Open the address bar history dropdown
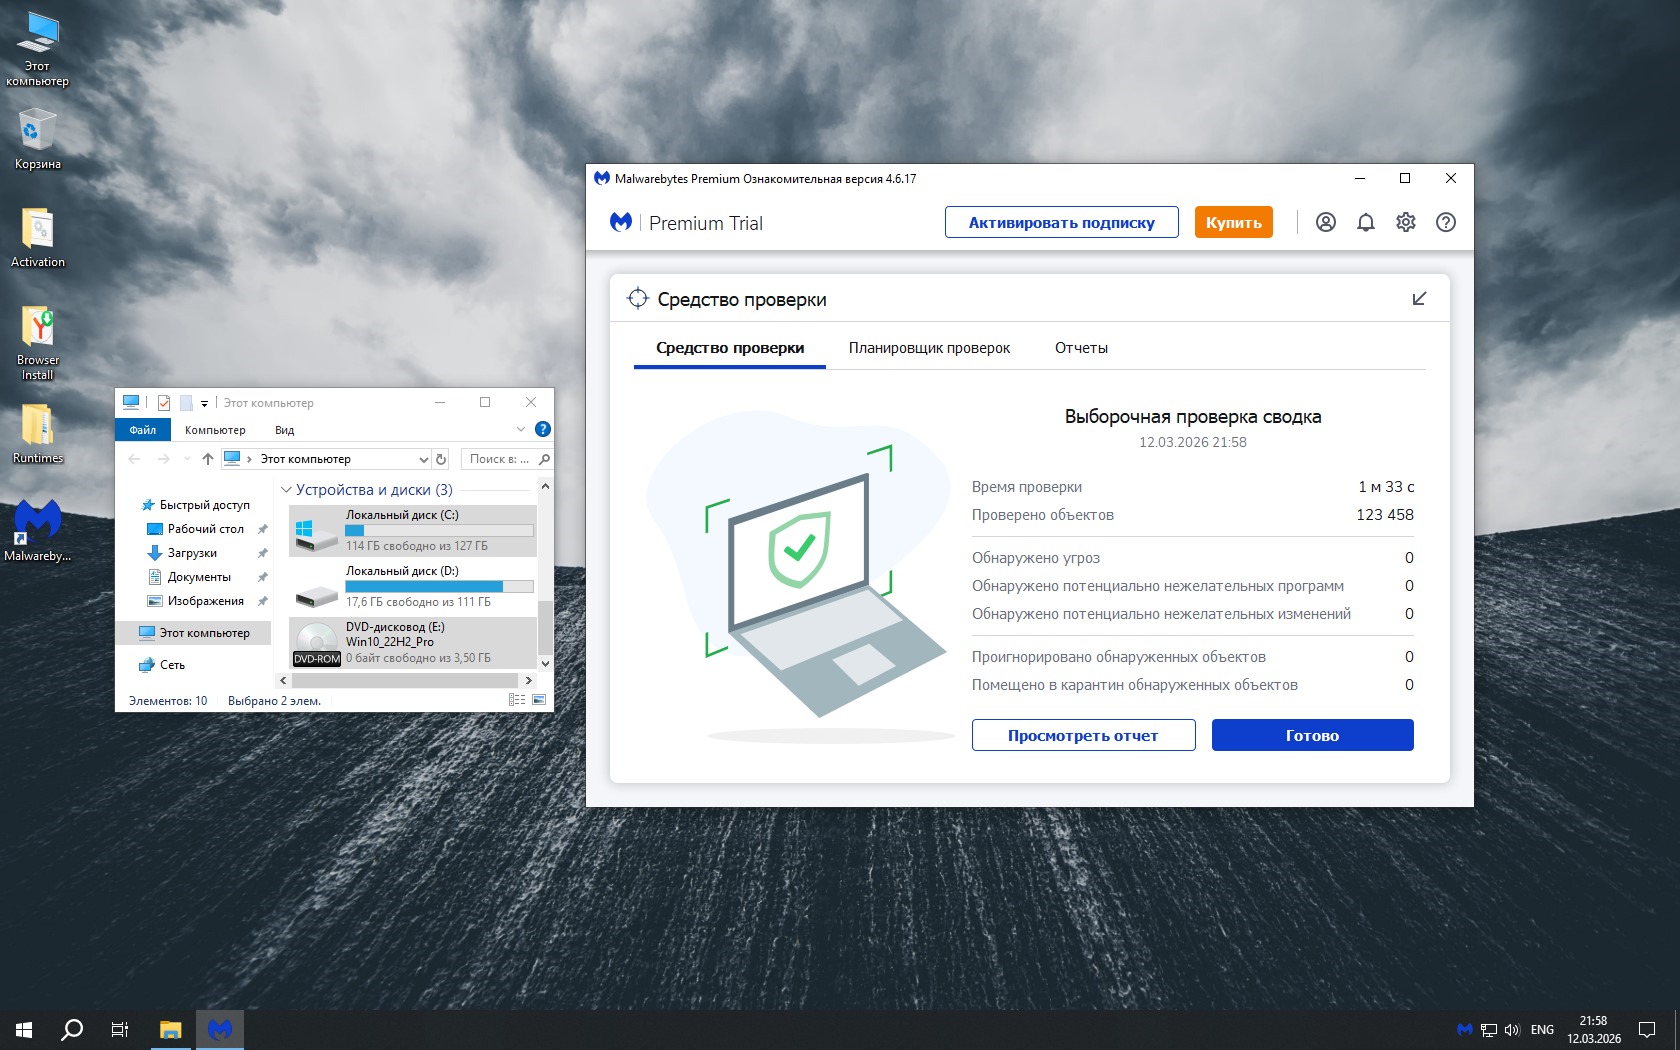Image resolution: width=1680 pixels, height=1050 pixels. pyautogui.click(x=423, y=459)
